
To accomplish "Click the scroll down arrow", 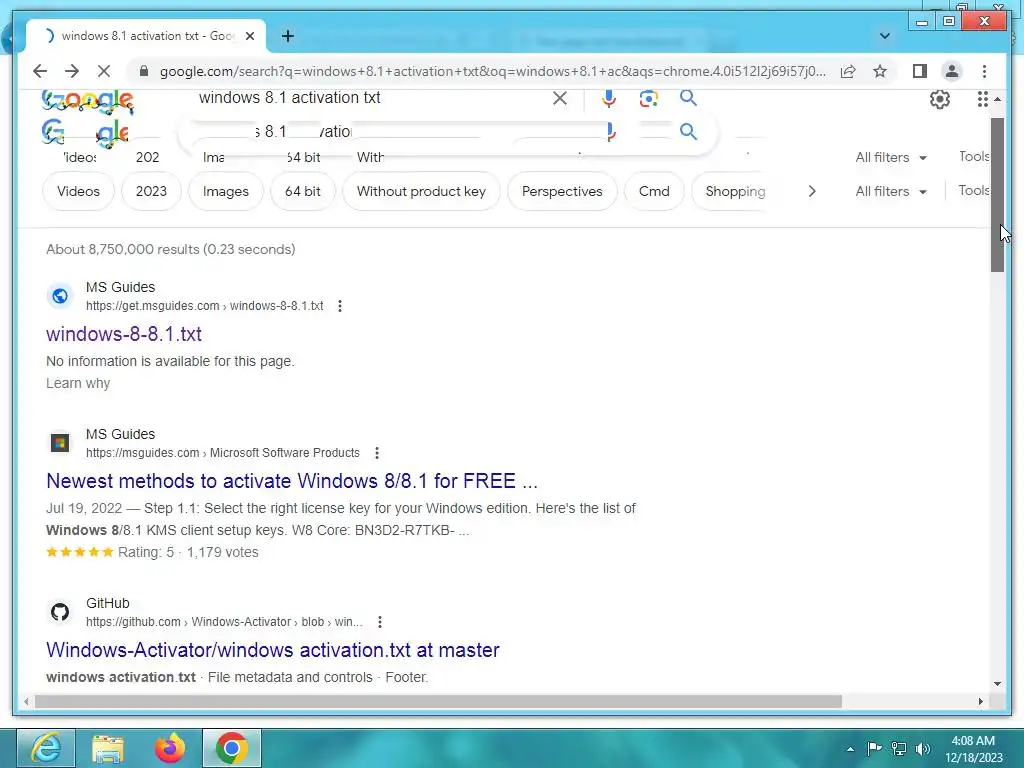I will (997, 684).
